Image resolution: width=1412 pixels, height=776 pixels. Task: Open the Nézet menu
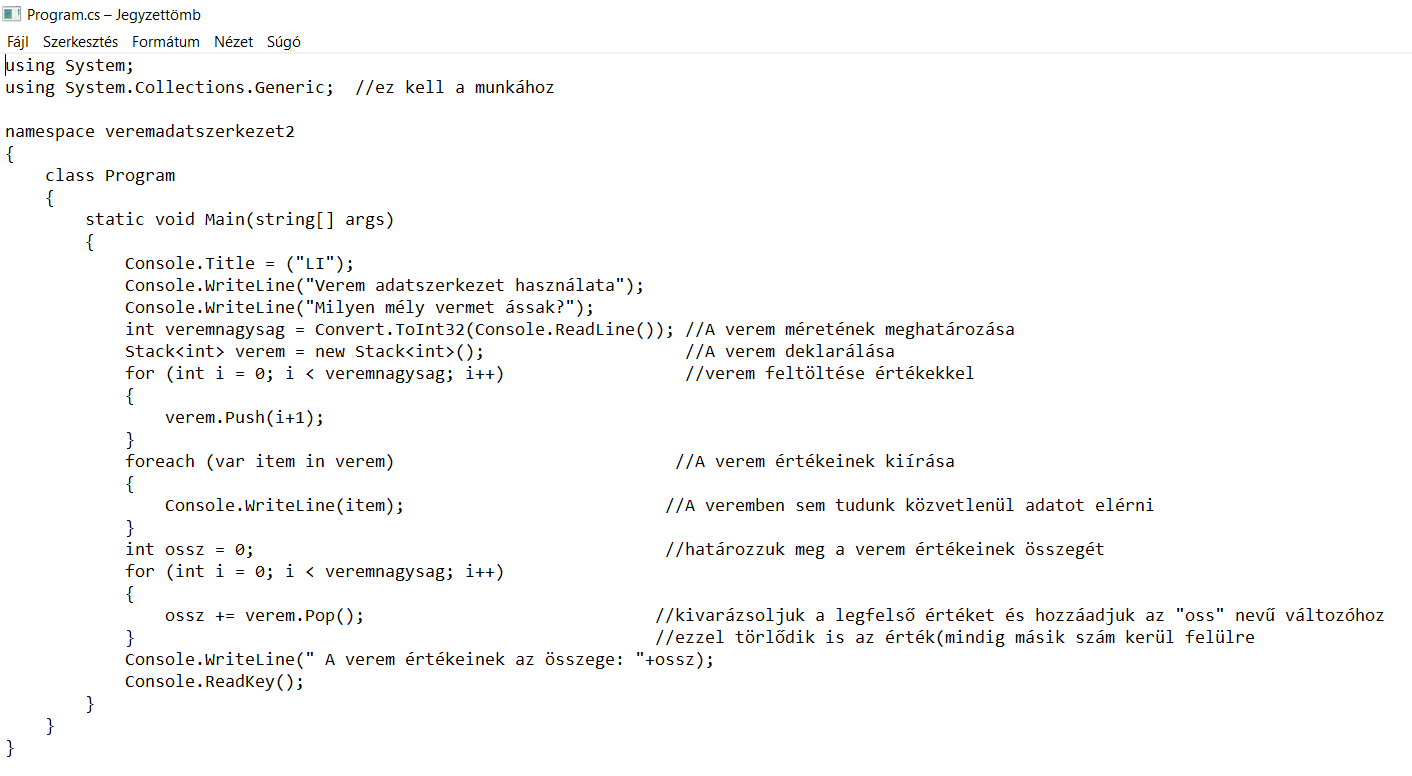tap(234, 42)
